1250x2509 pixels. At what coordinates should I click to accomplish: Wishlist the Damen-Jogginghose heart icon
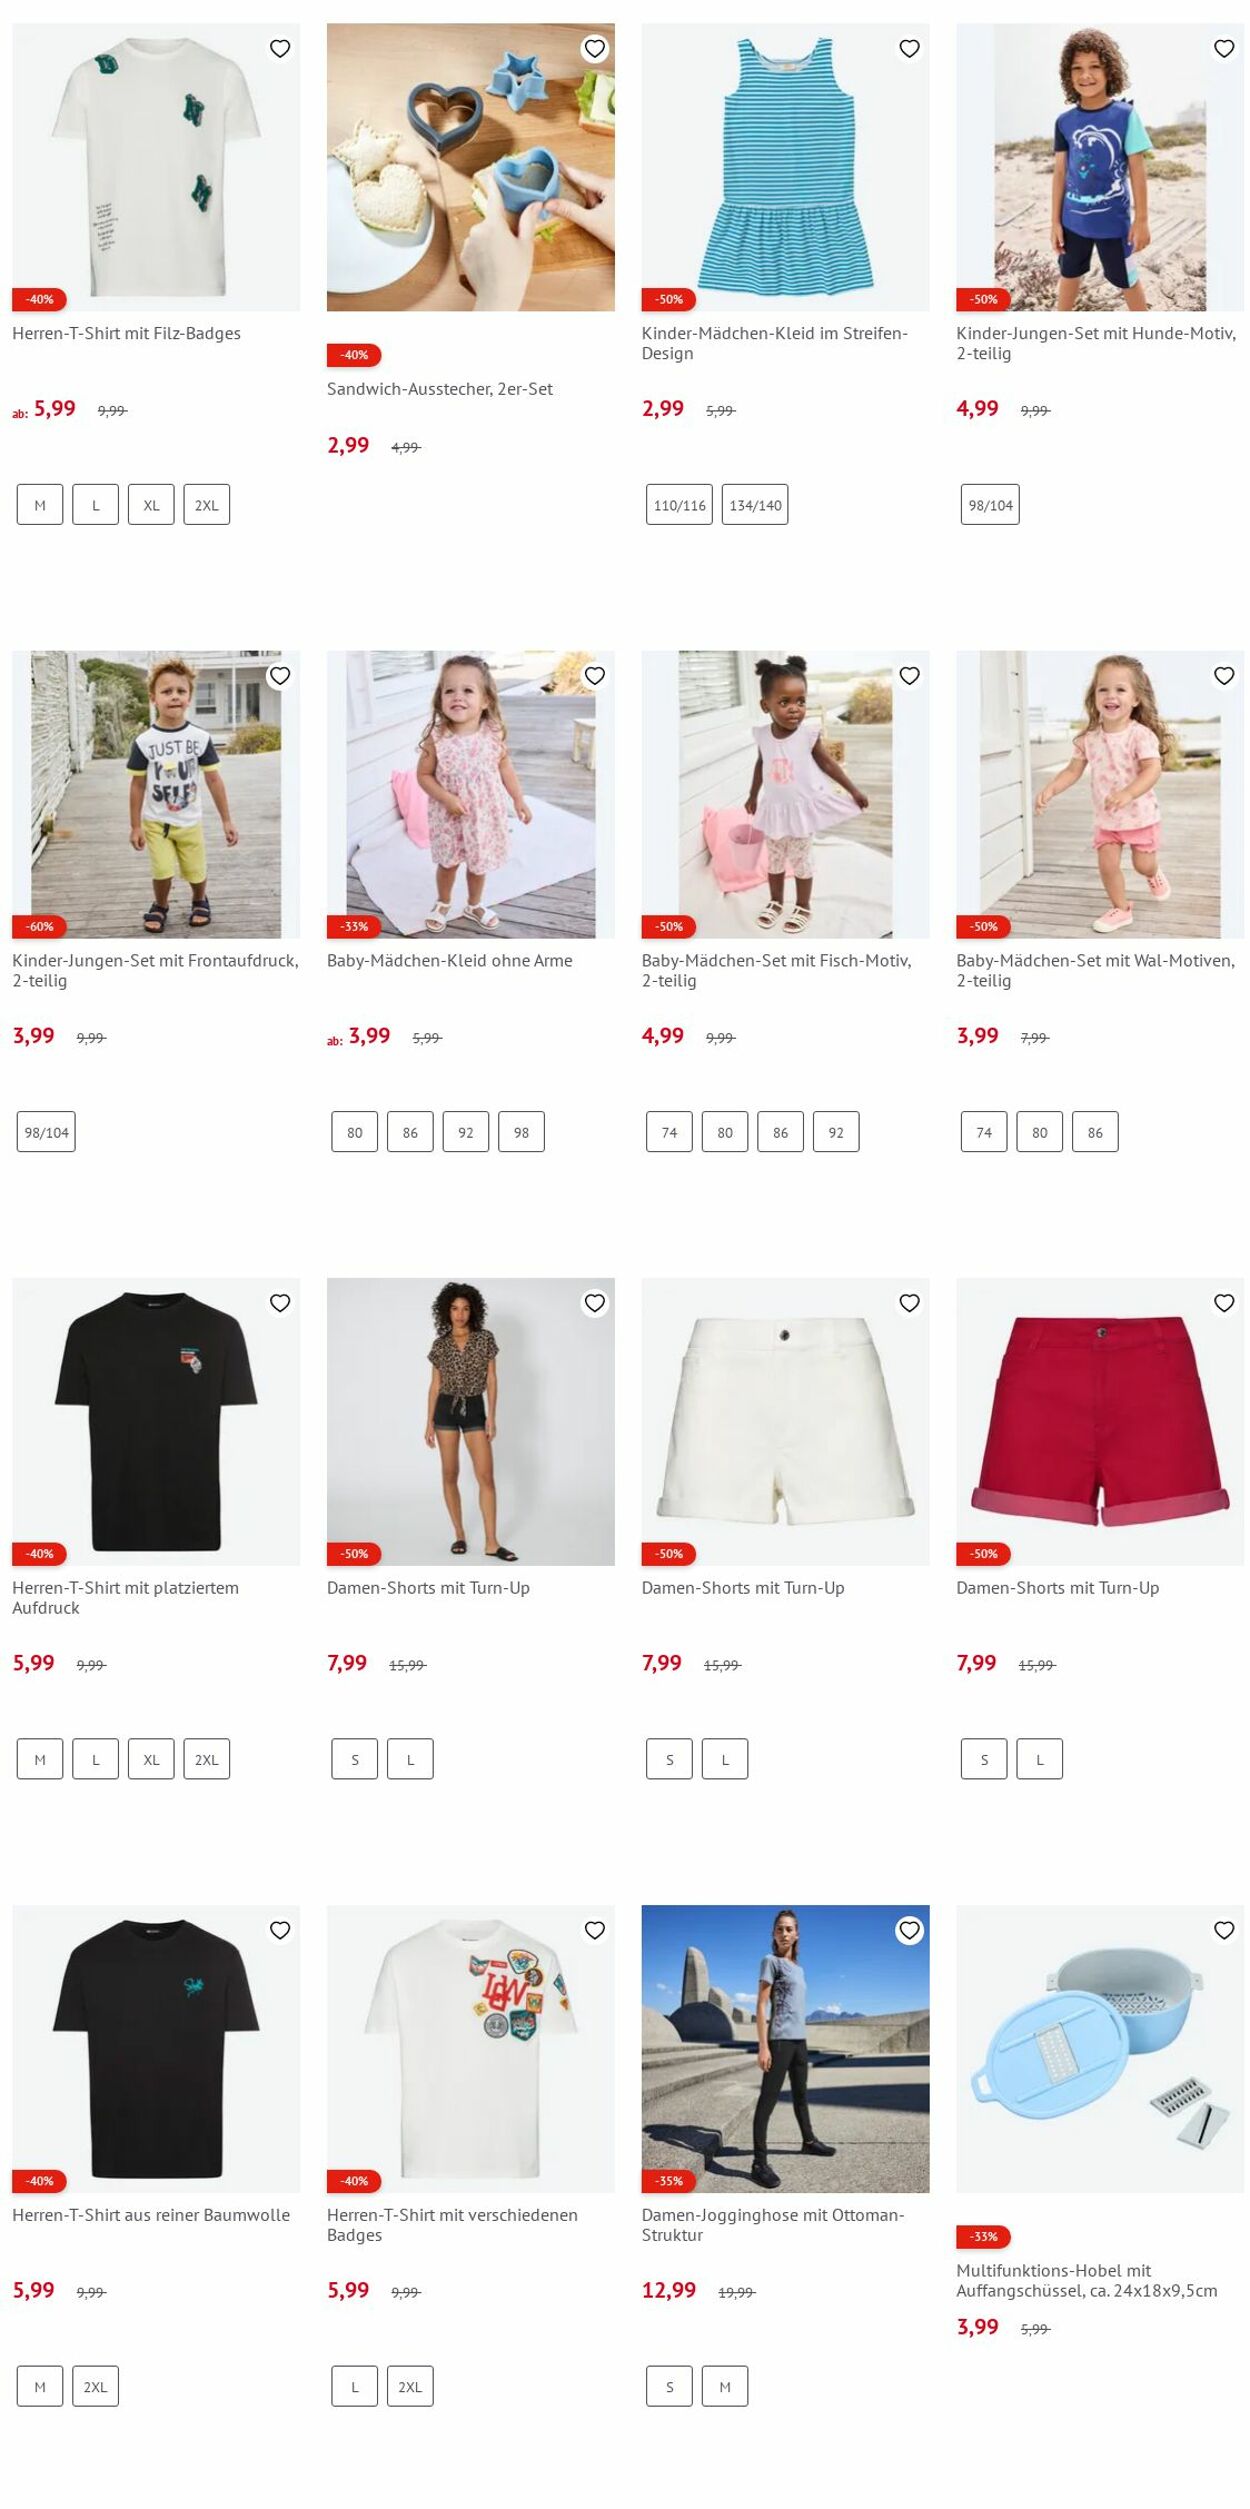(909, 1930)
